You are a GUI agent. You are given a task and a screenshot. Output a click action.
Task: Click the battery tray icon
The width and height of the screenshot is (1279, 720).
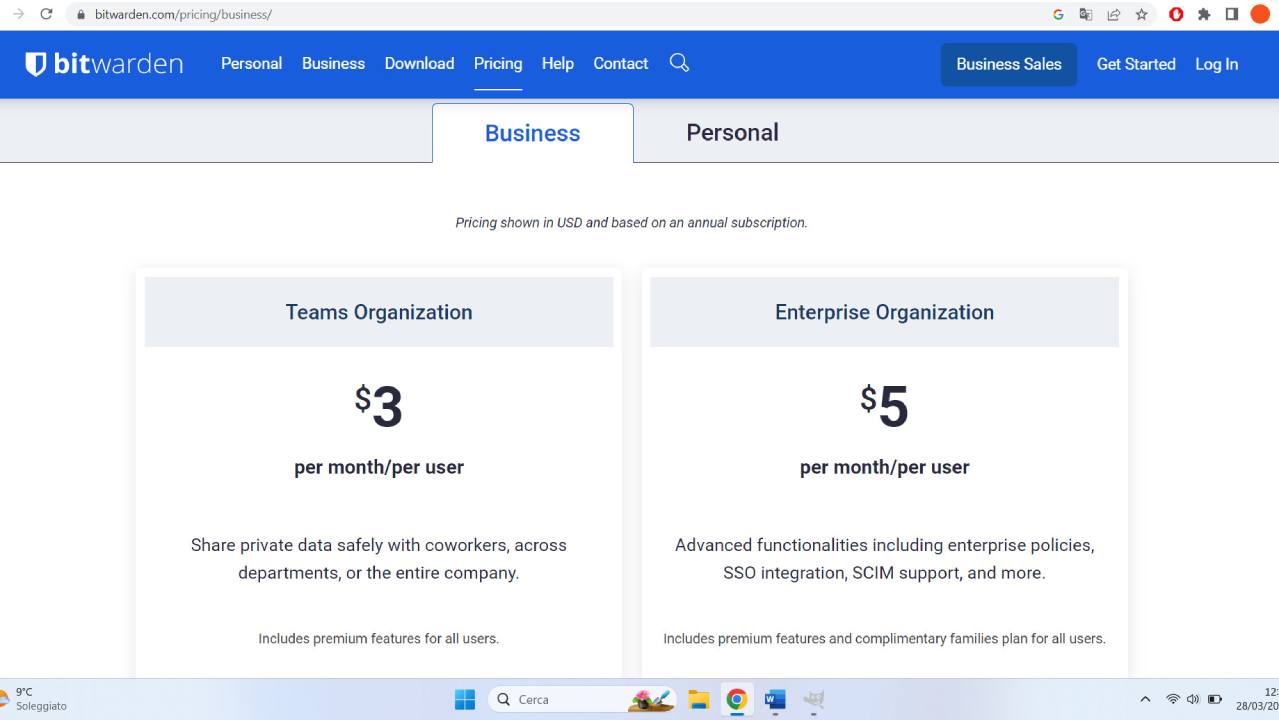pyautogui.click(x=1215, y=699)
